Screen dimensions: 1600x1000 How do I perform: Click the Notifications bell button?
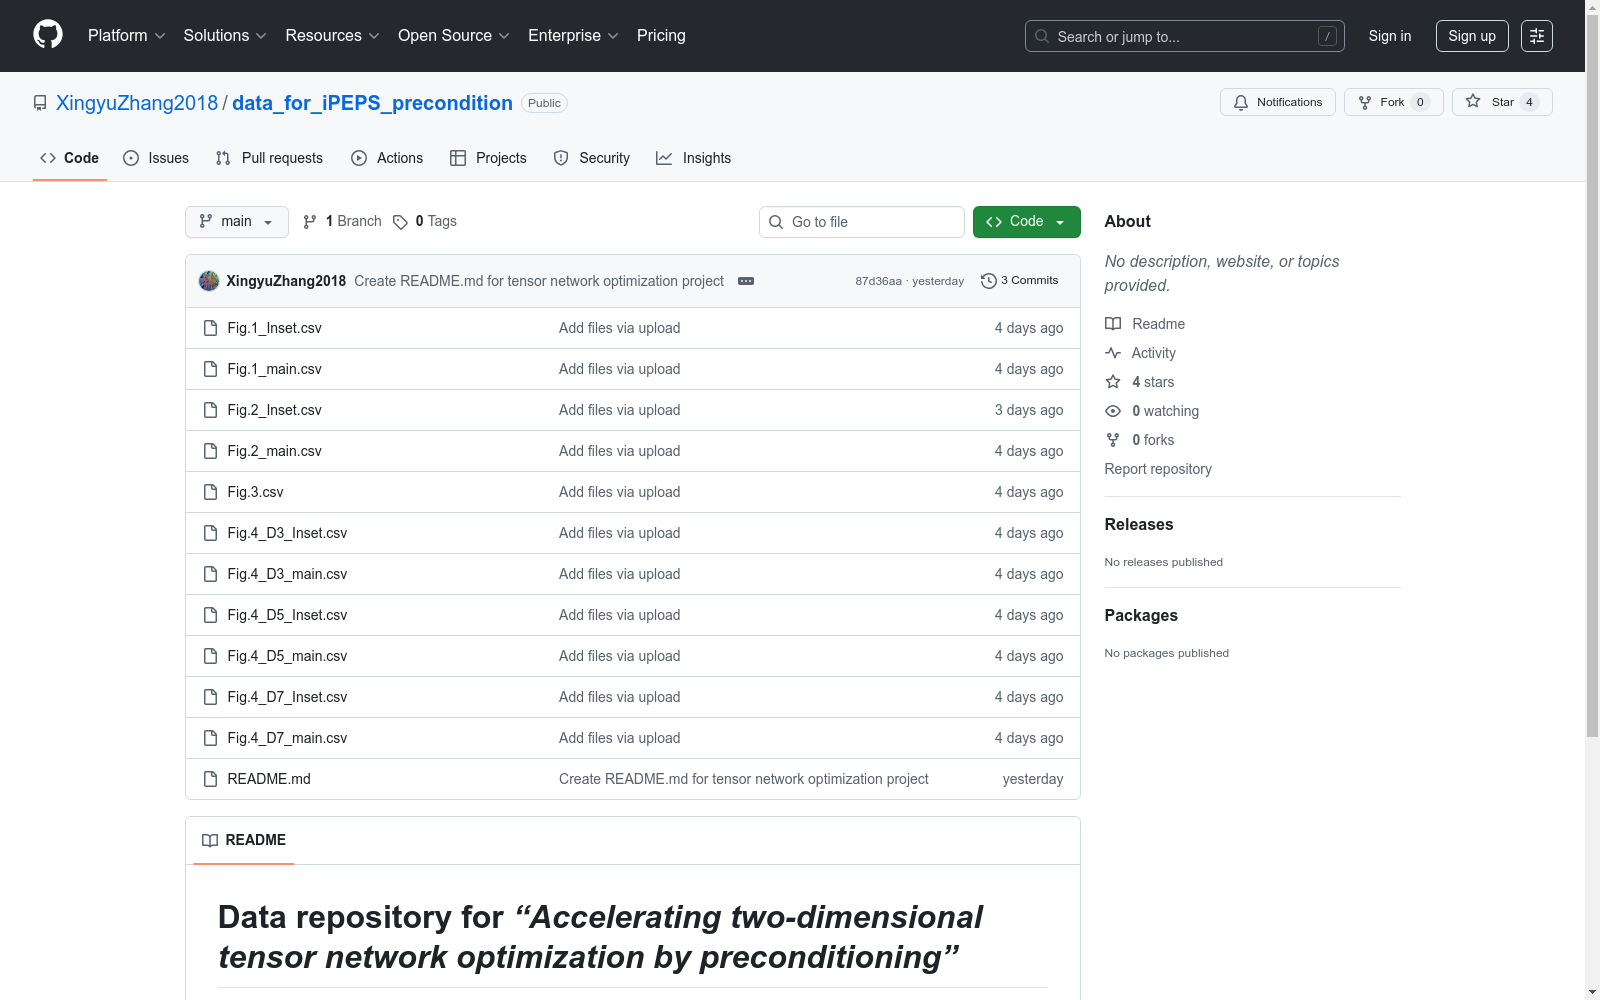coord(1278,102)
